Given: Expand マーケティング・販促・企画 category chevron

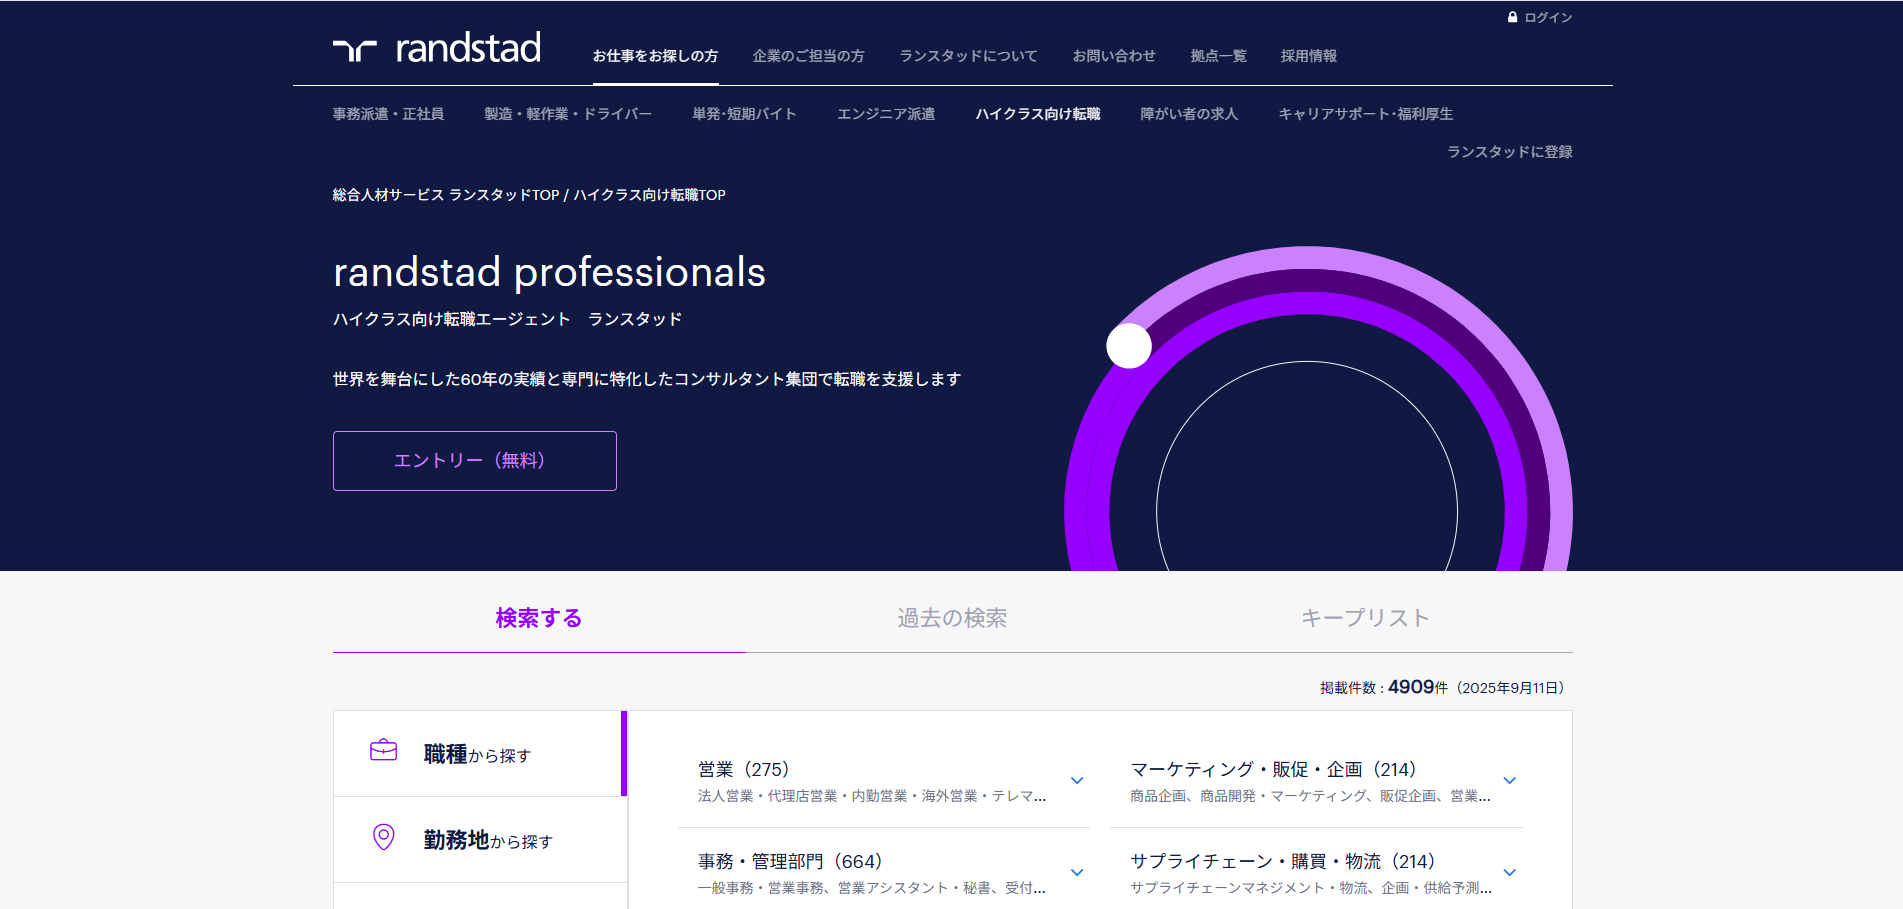Looking at the screenshot, I should (1509, 780).
